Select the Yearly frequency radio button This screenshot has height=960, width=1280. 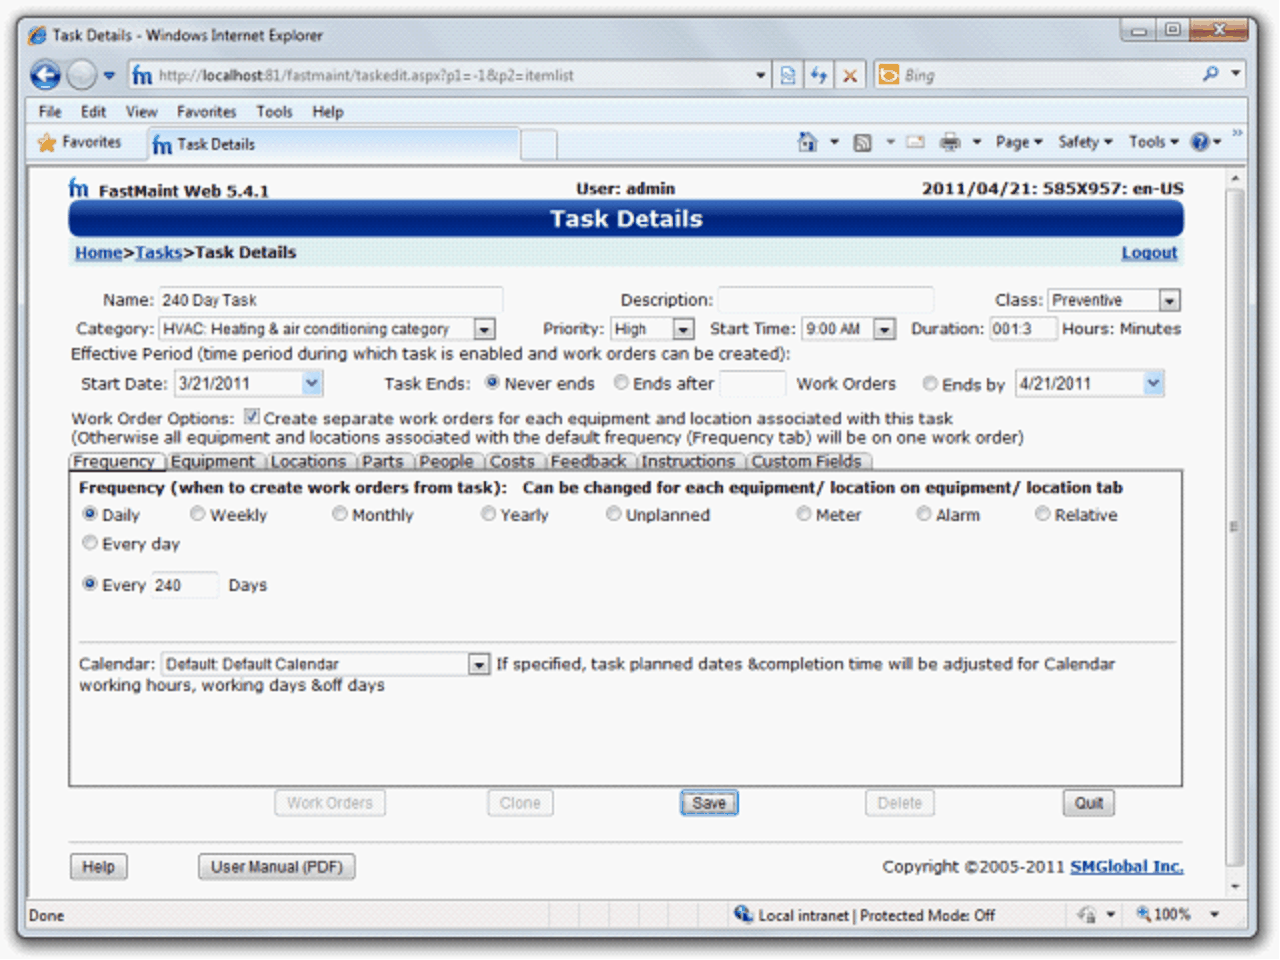488,513
